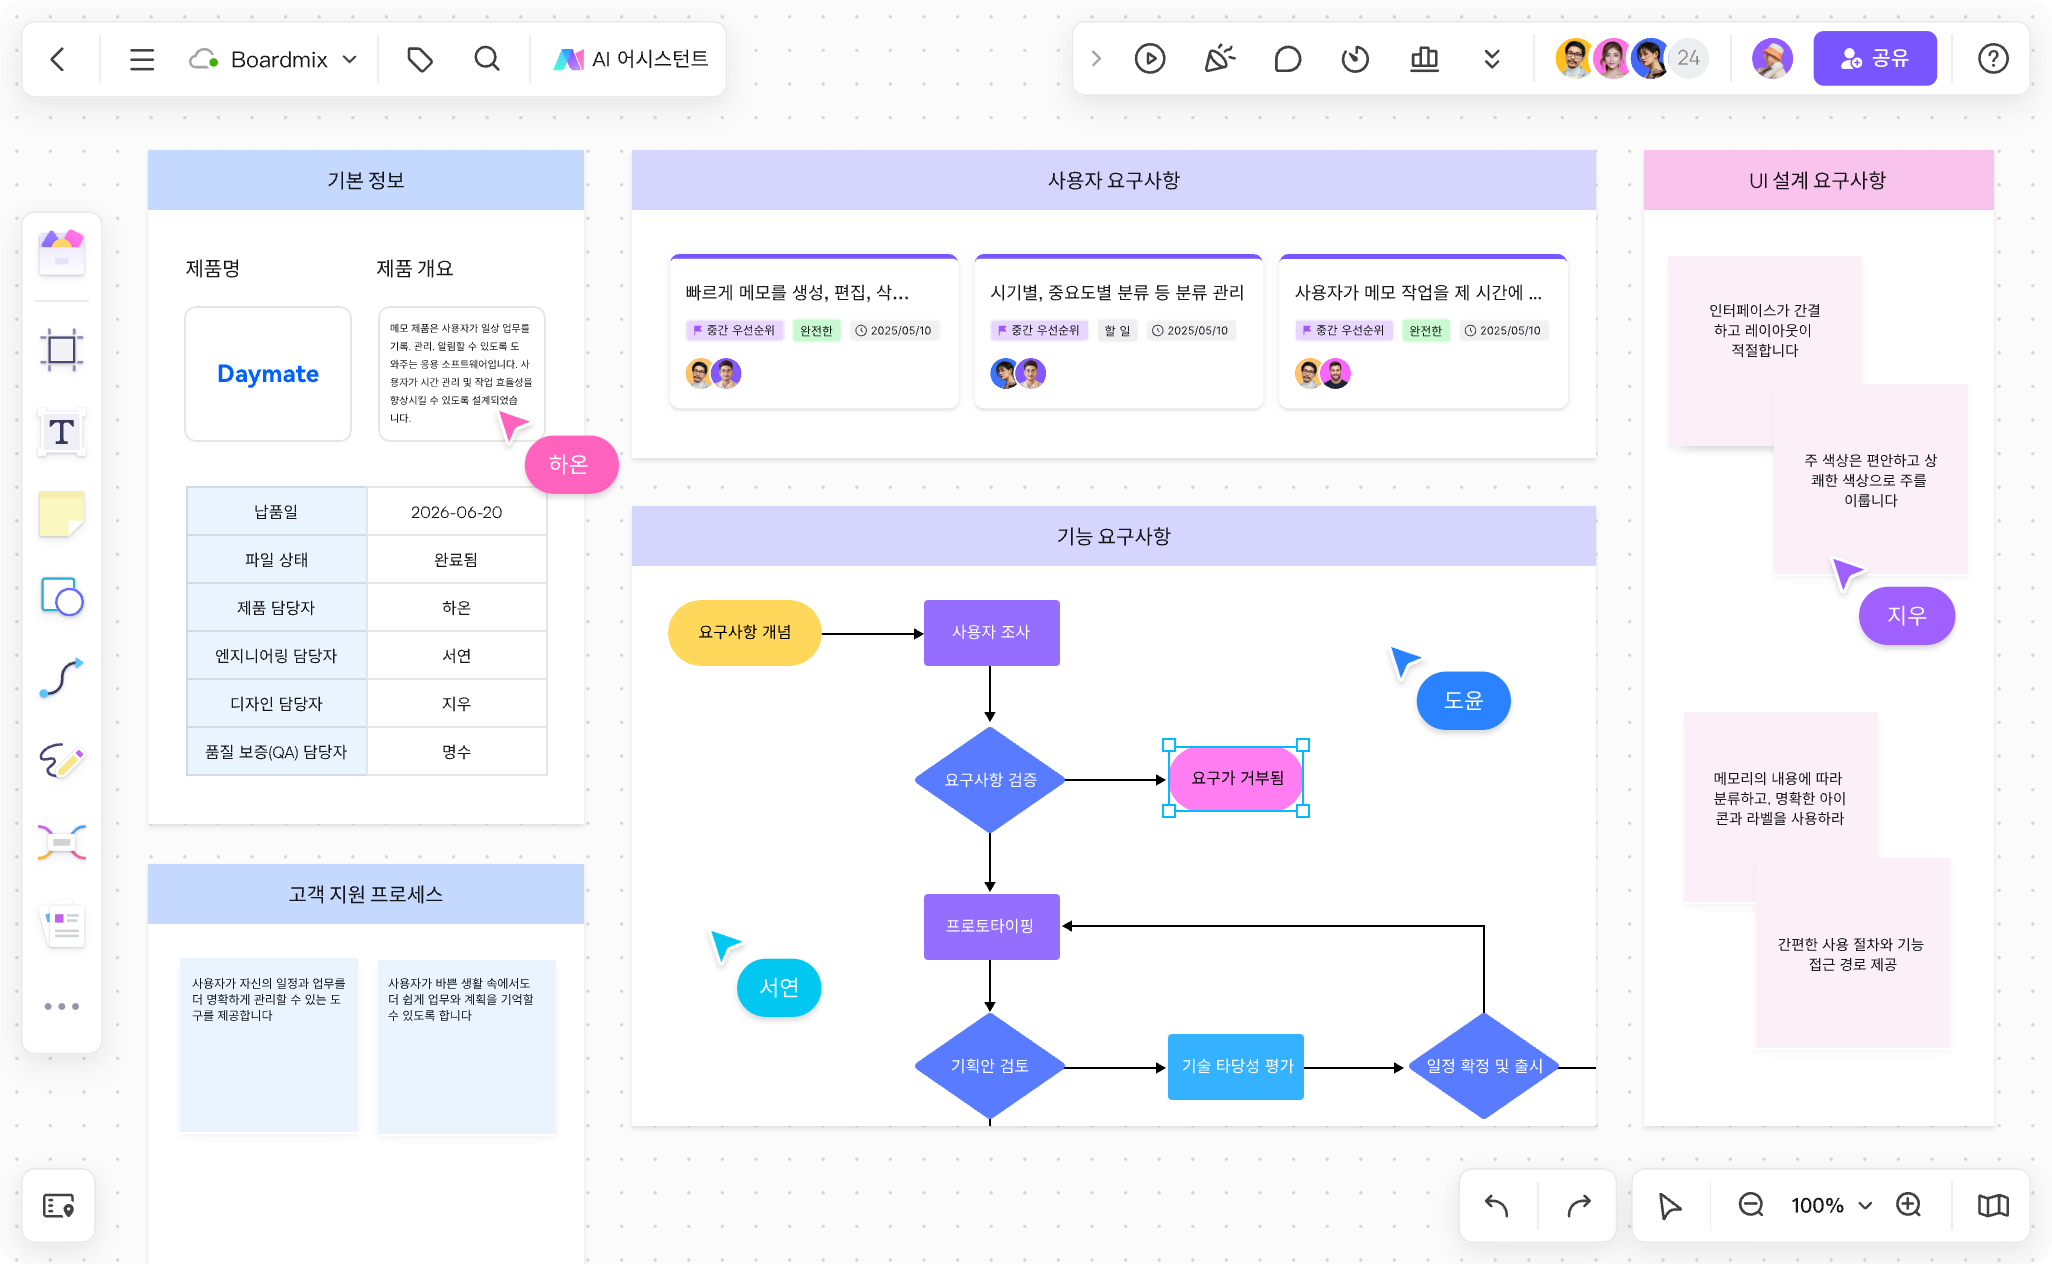Open the 100% zoom level dropdown

point(1831,1206)
